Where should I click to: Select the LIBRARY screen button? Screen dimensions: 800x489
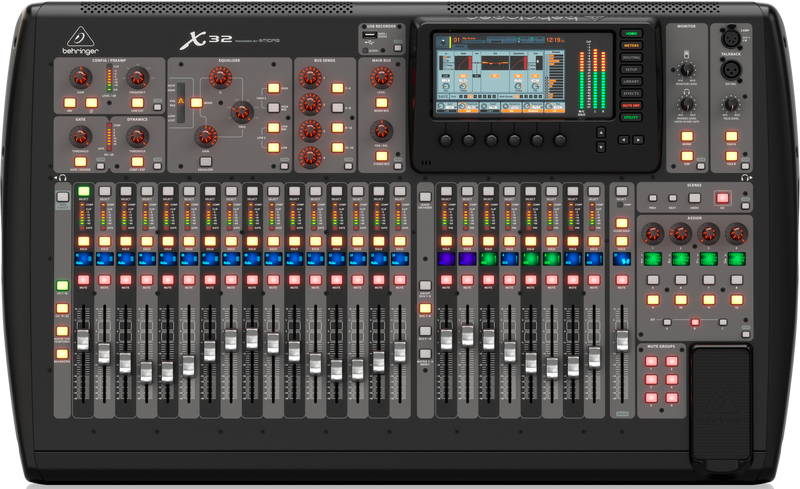(x=631, y=82)
